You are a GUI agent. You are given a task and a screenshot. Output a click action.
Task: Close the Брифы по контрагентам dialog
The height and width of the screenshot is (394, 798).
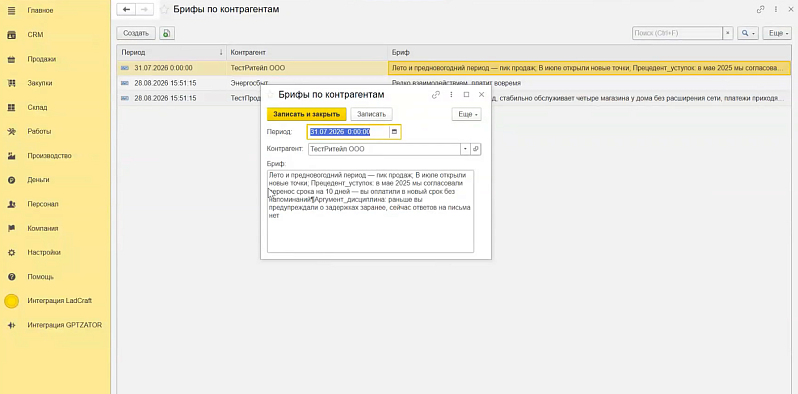[481, 95]
